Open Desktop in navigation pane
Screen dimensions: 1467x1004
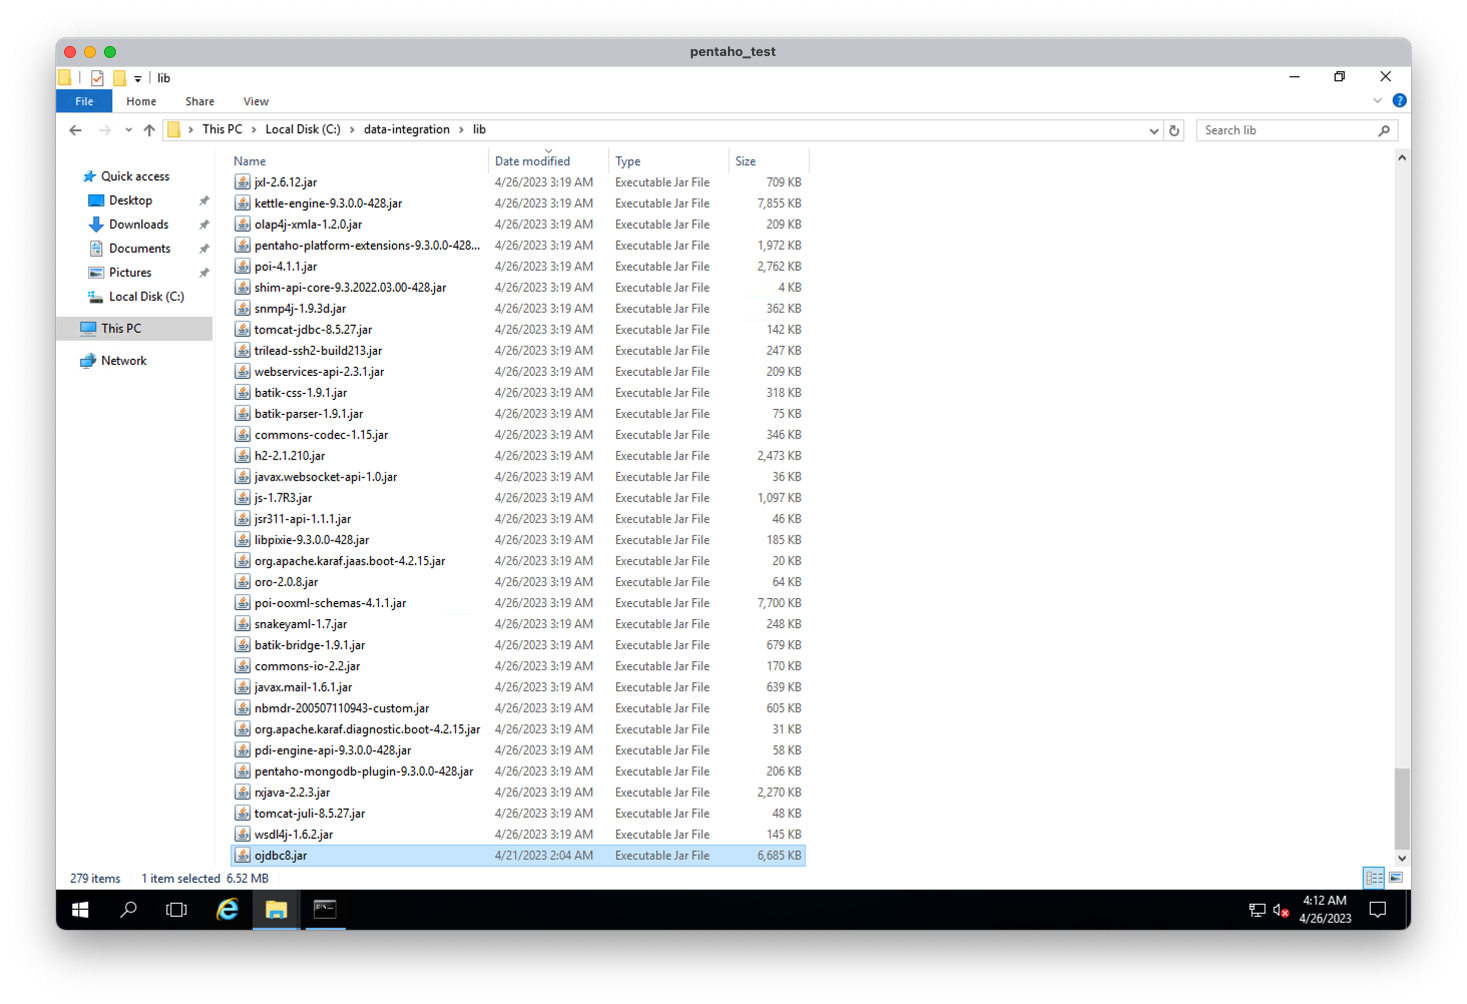point(130,200)
